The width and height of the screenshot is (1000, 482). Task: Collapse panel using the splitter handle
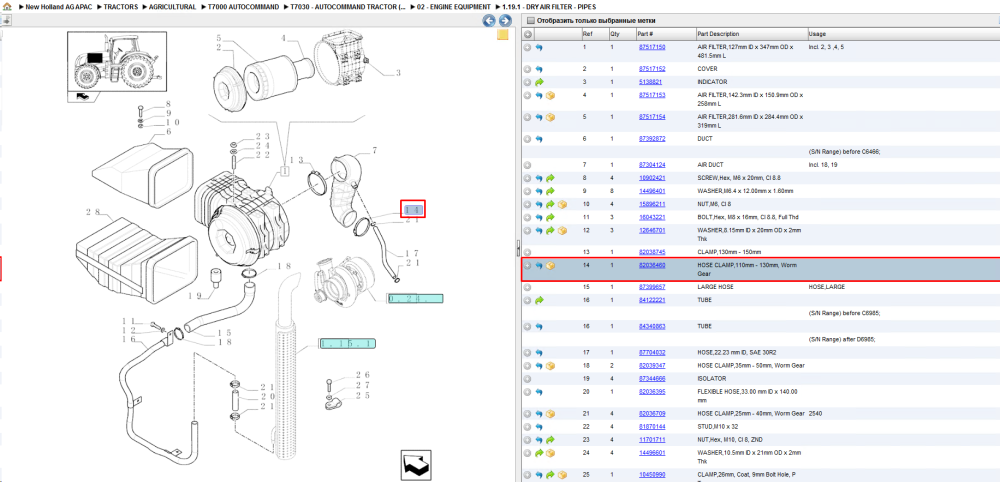point(518,247)
